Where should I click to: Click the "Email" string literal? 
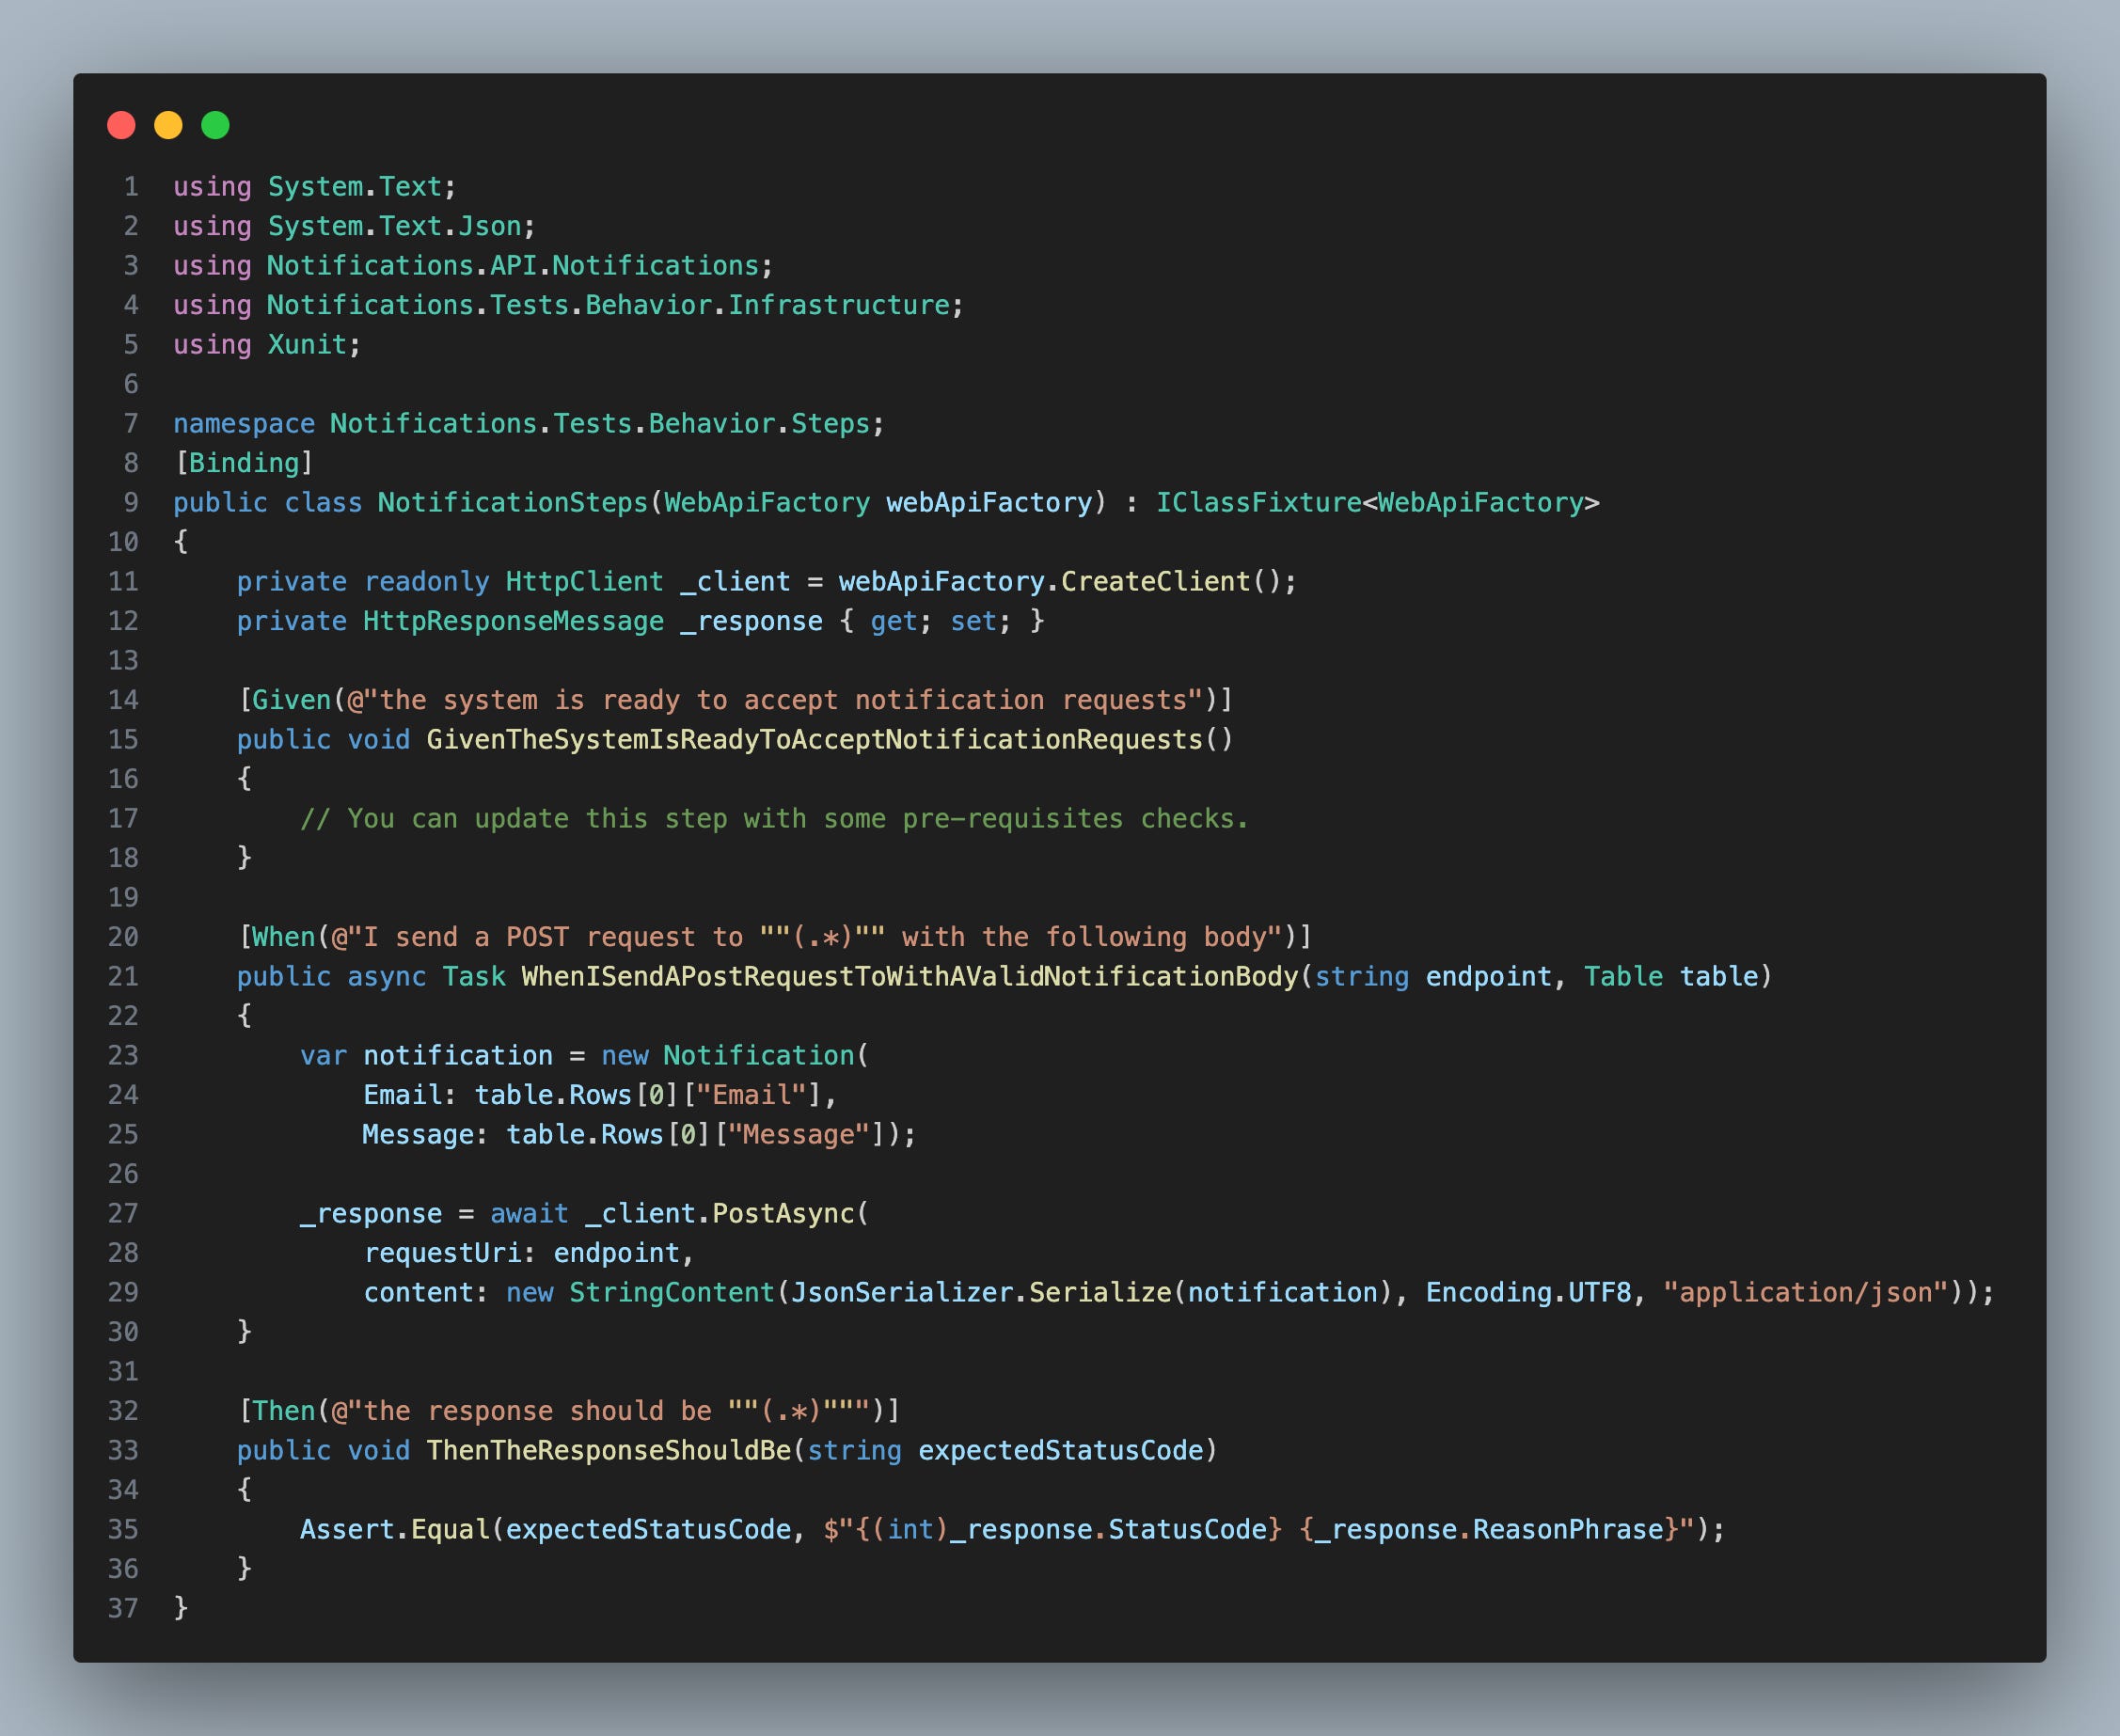coord(751,1095)
